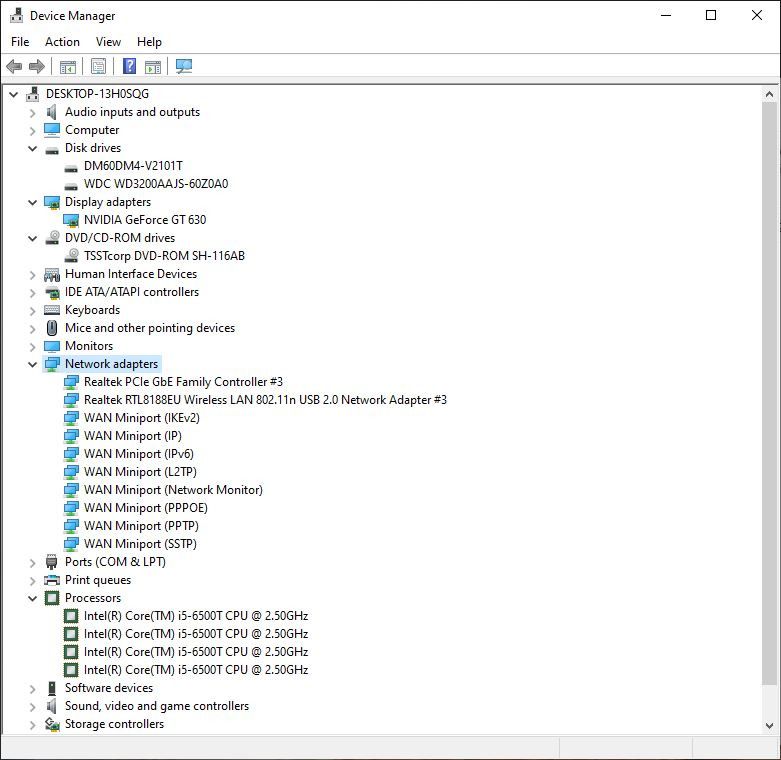Click Scan for hardware changes icon

(184, 66)
